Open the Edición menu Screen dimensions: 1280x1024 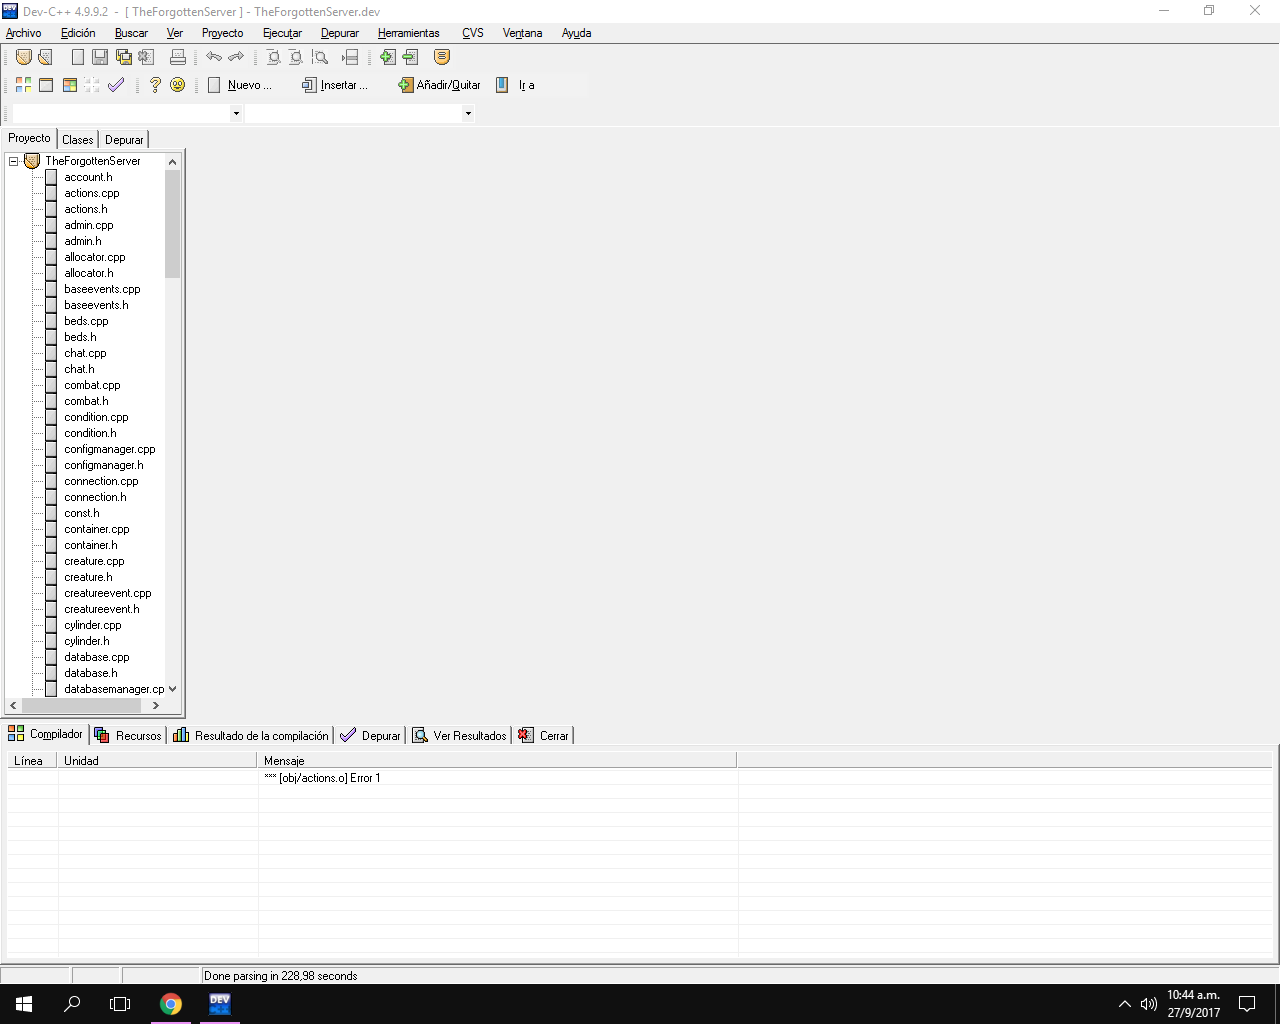point(78,33)
